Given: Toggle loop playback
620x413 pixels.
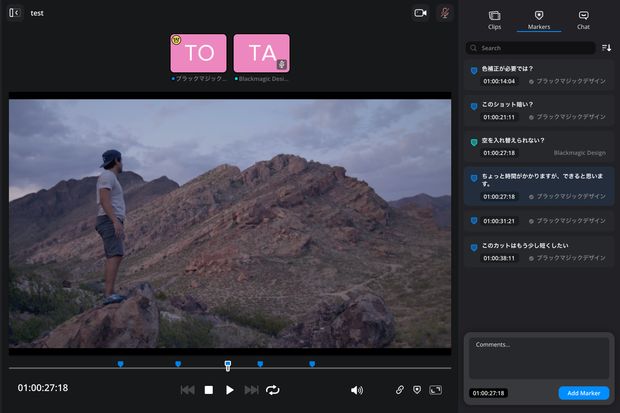Looking at the screenshot, I should [273, 390].
